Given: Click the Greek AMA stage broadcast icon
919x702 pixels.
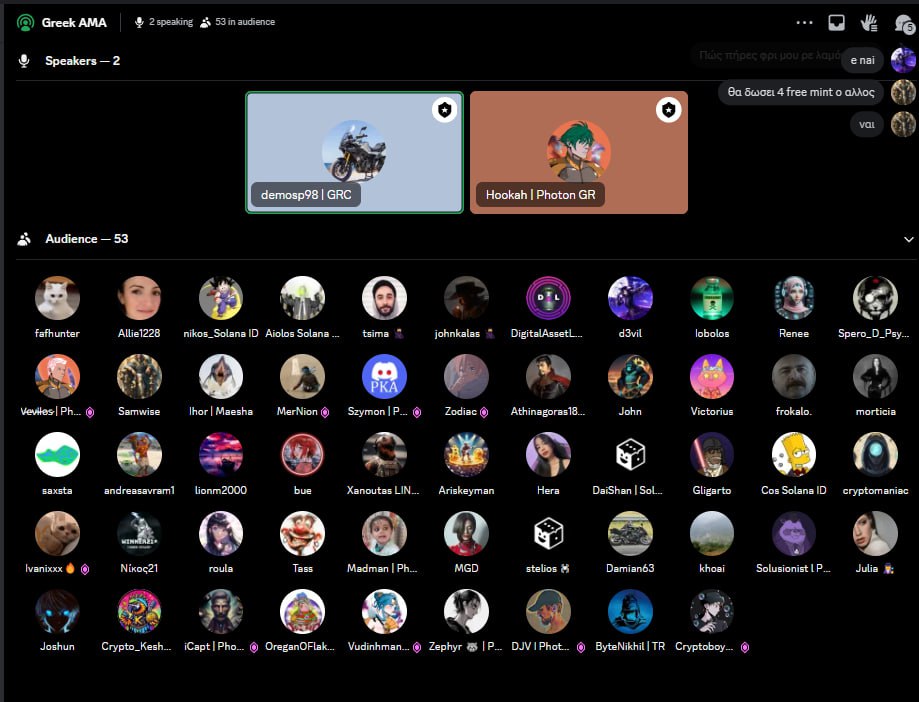Looking at the screenshot, I should pos(26,22).
